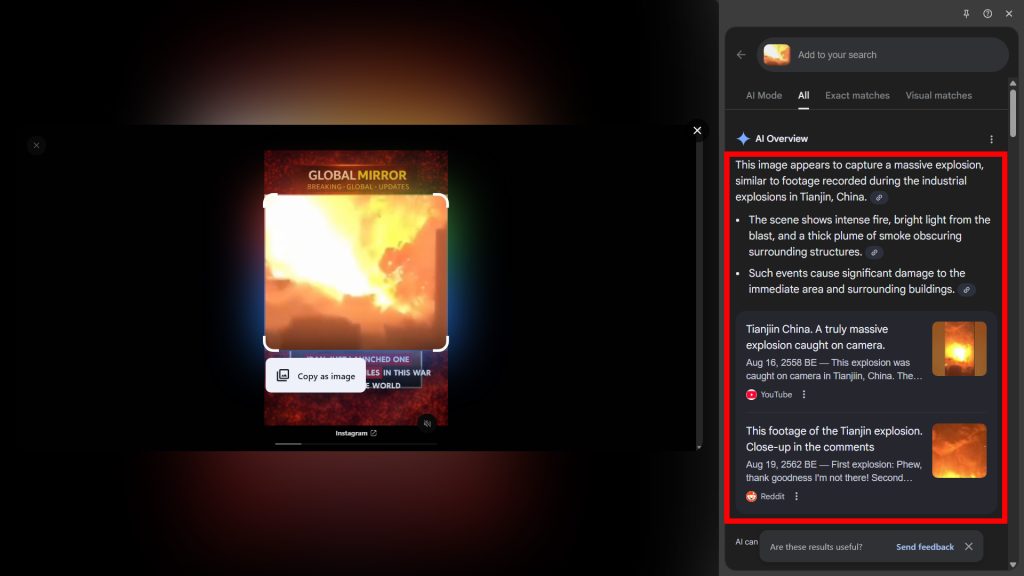Viewport: 1024px width, 576px height.
Task: Click the YouTube source icon
Action: [x=751, y=394]
